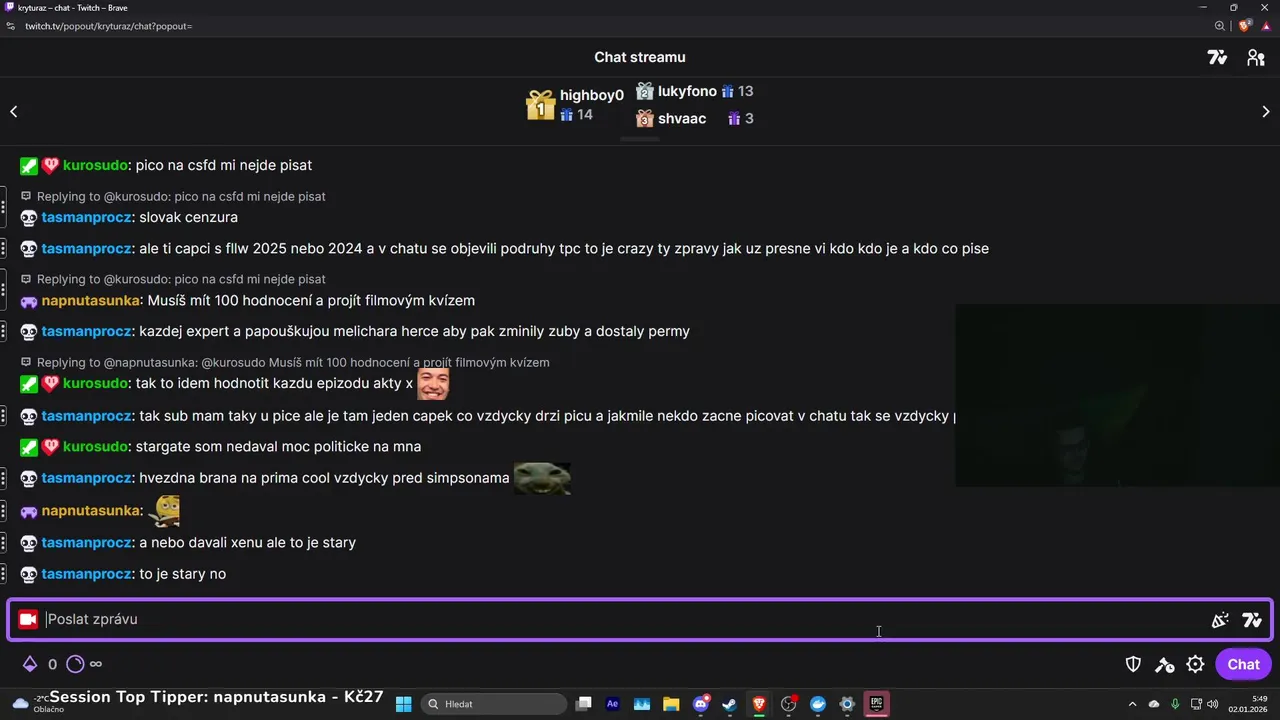Open the 7TV menu in chat header

click(x=1217, y=58)
